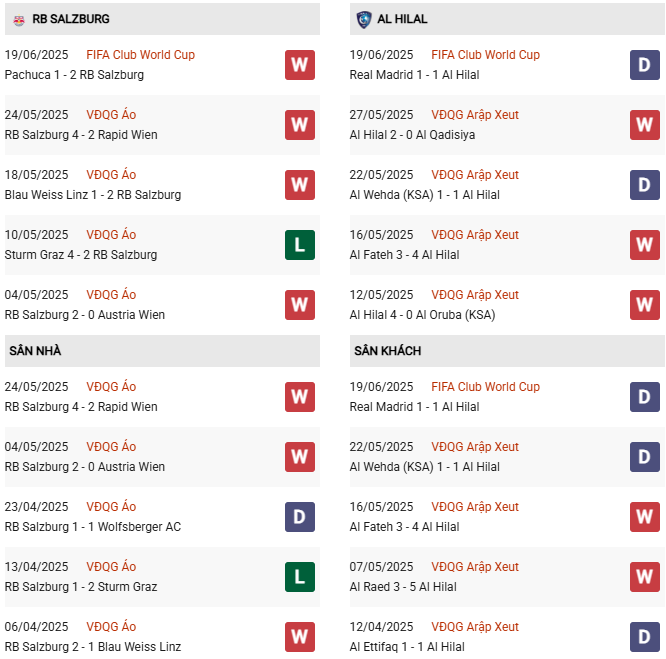Image resolution: width=666 pixels, height=659 pixels.
Task: Click the D badge for Wolfsberger AC match
Action: pyautogui.click(x=299, y=517)
